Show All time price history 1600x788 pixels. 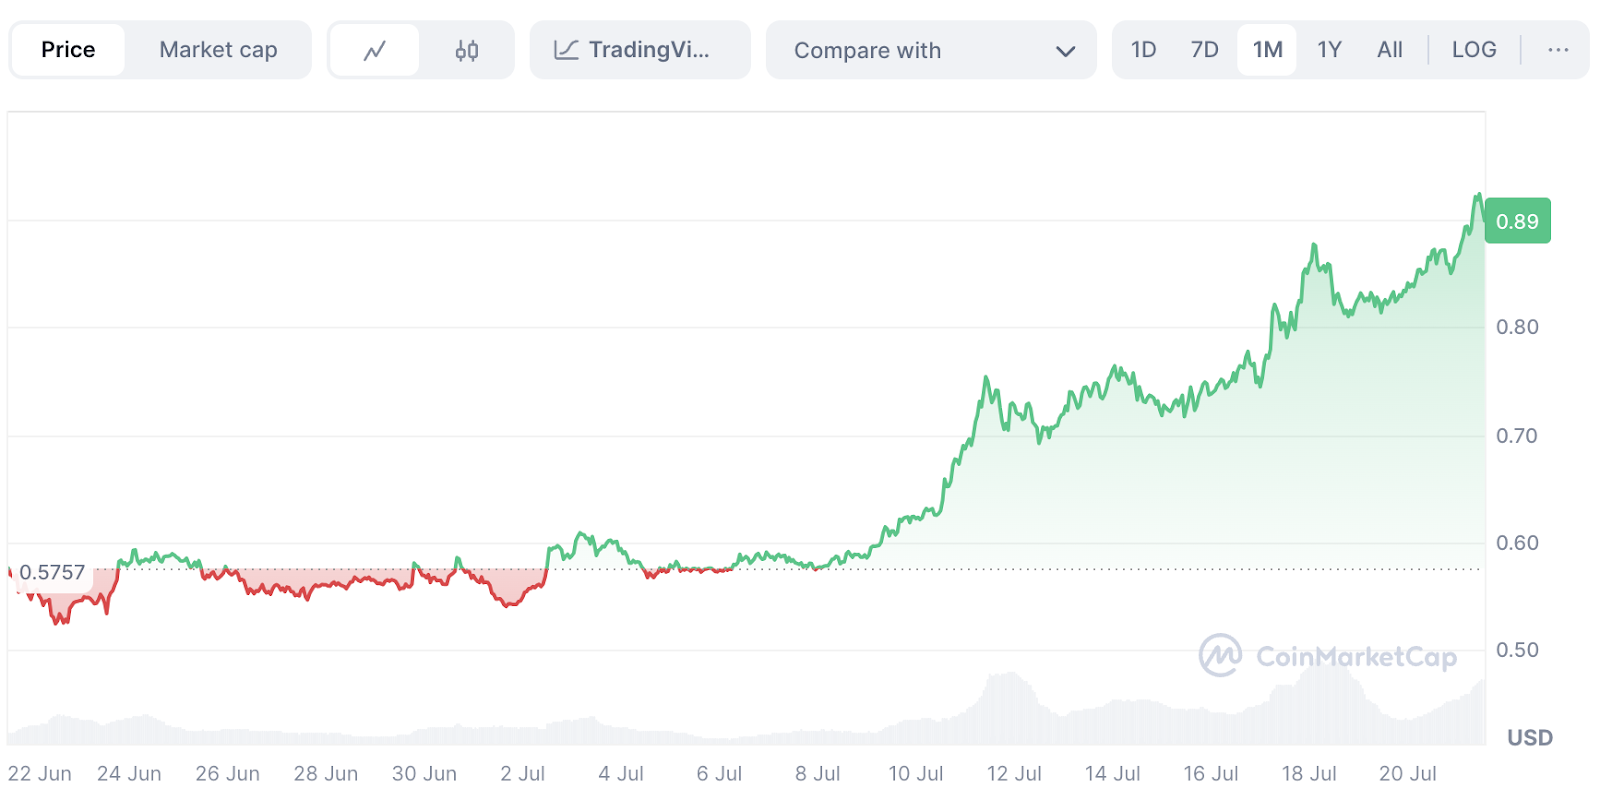point(1389,50)
